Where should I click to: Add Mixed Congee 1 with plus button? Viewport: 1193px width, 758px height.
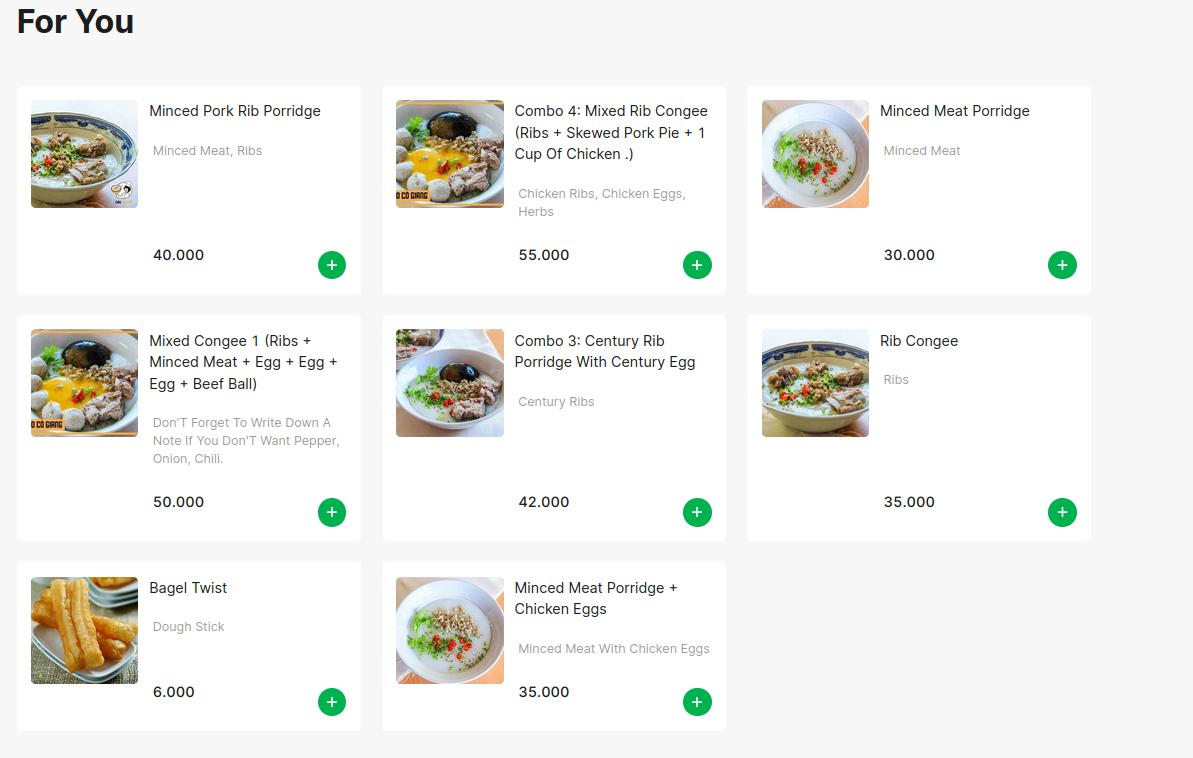332,512
